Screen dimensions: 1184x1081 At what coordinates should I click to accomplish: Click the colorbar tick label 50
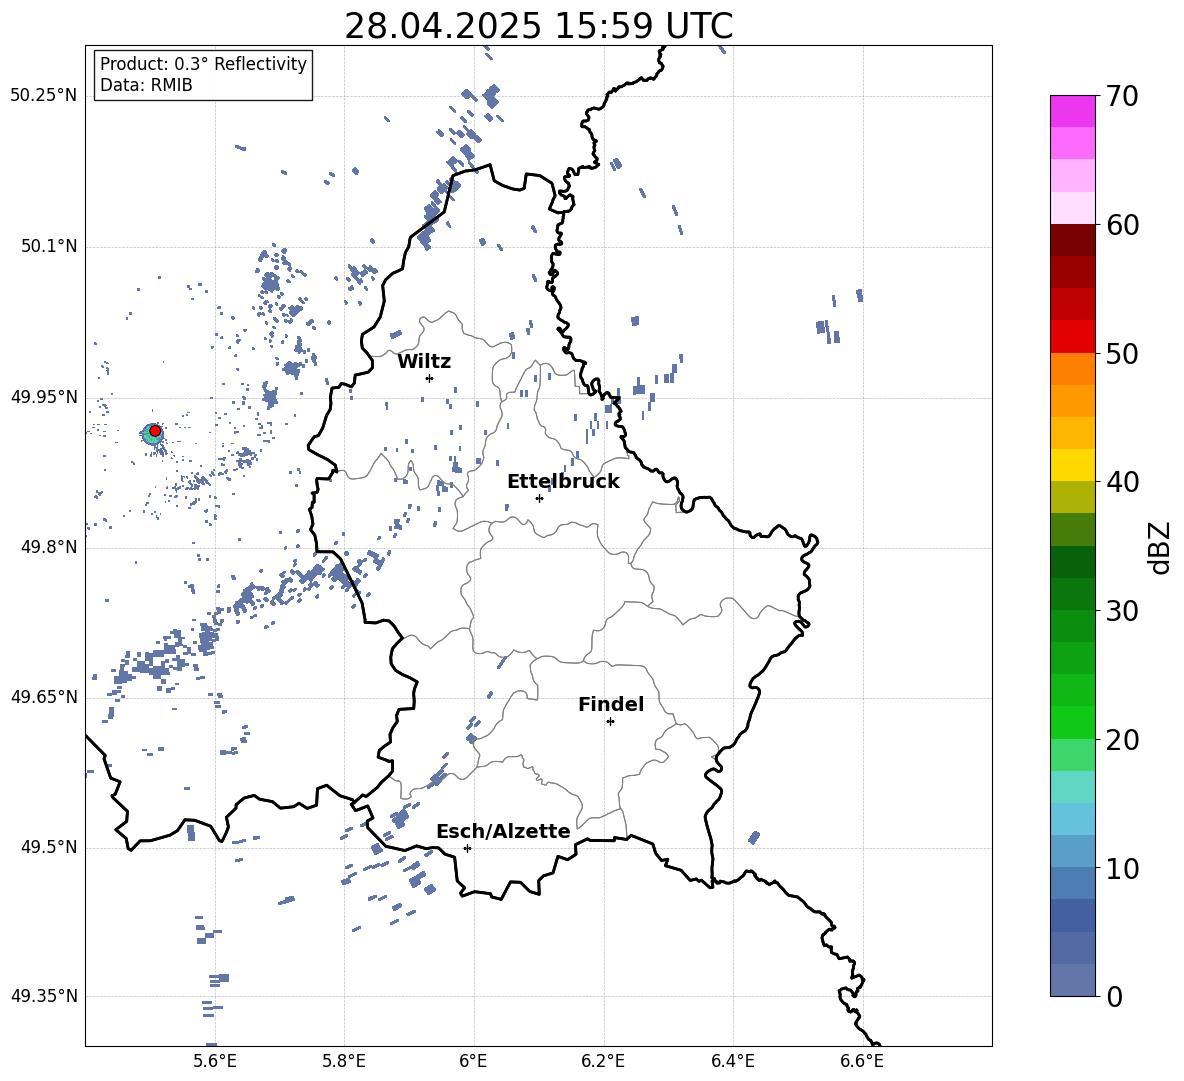click(1123, 354)
